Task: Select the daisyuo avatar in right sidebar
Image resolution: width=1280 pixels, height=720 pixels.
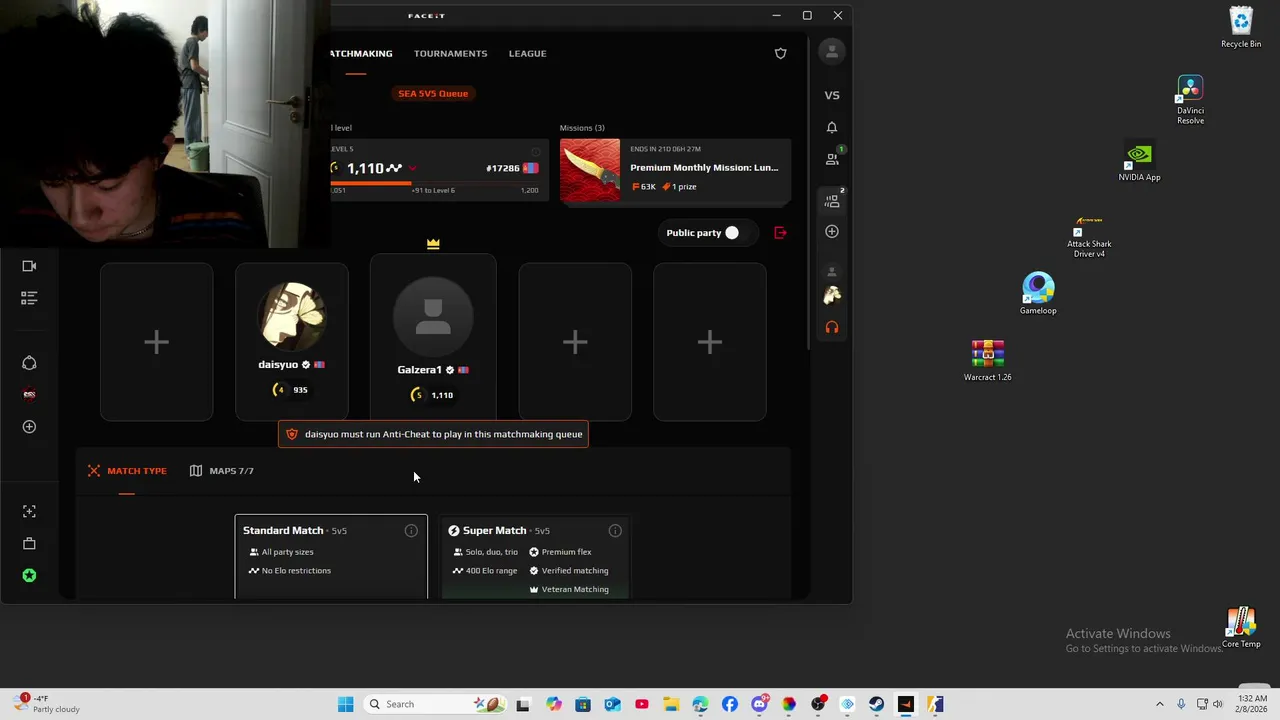Action: (x=832, y=295)
